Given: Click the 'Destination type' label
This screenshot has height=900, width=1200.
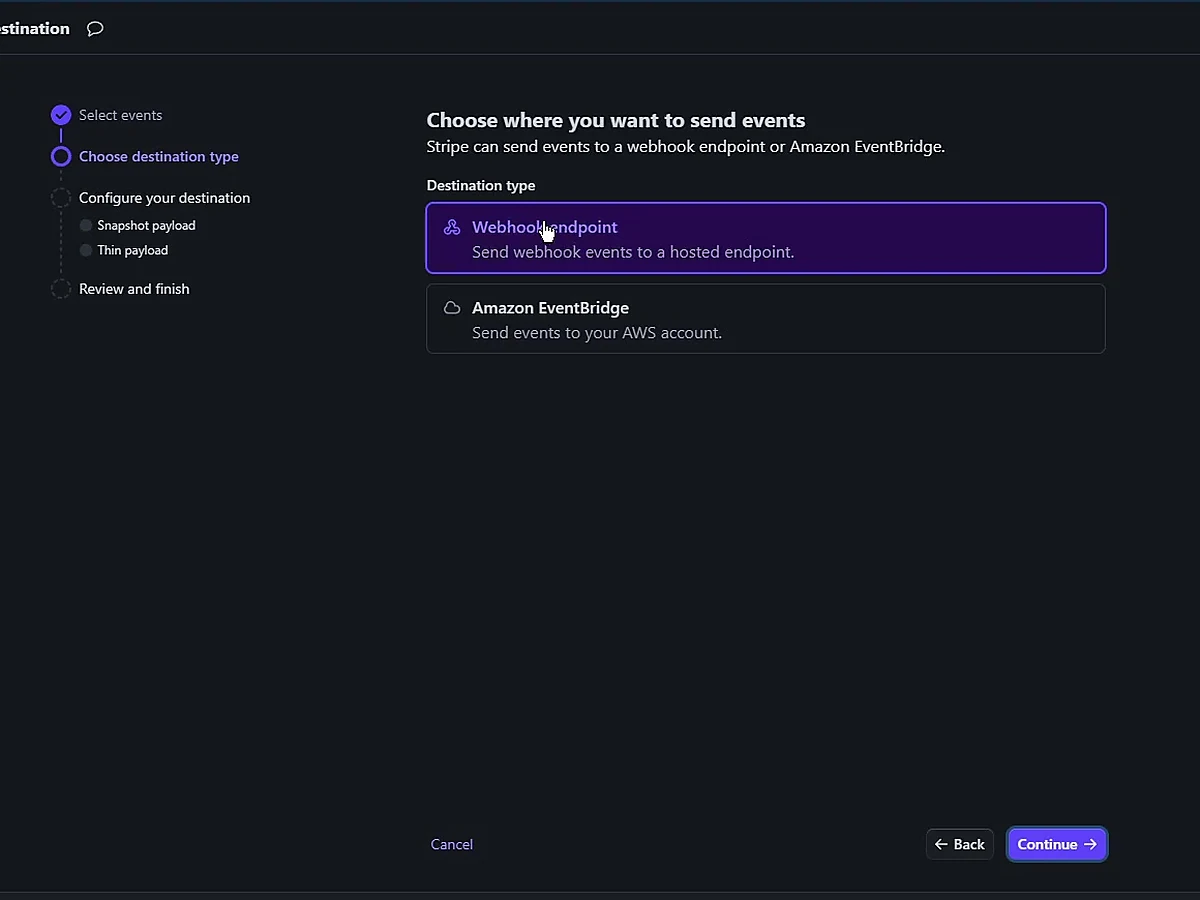Looking at the screenshot, I should click(x=481, y=185).
